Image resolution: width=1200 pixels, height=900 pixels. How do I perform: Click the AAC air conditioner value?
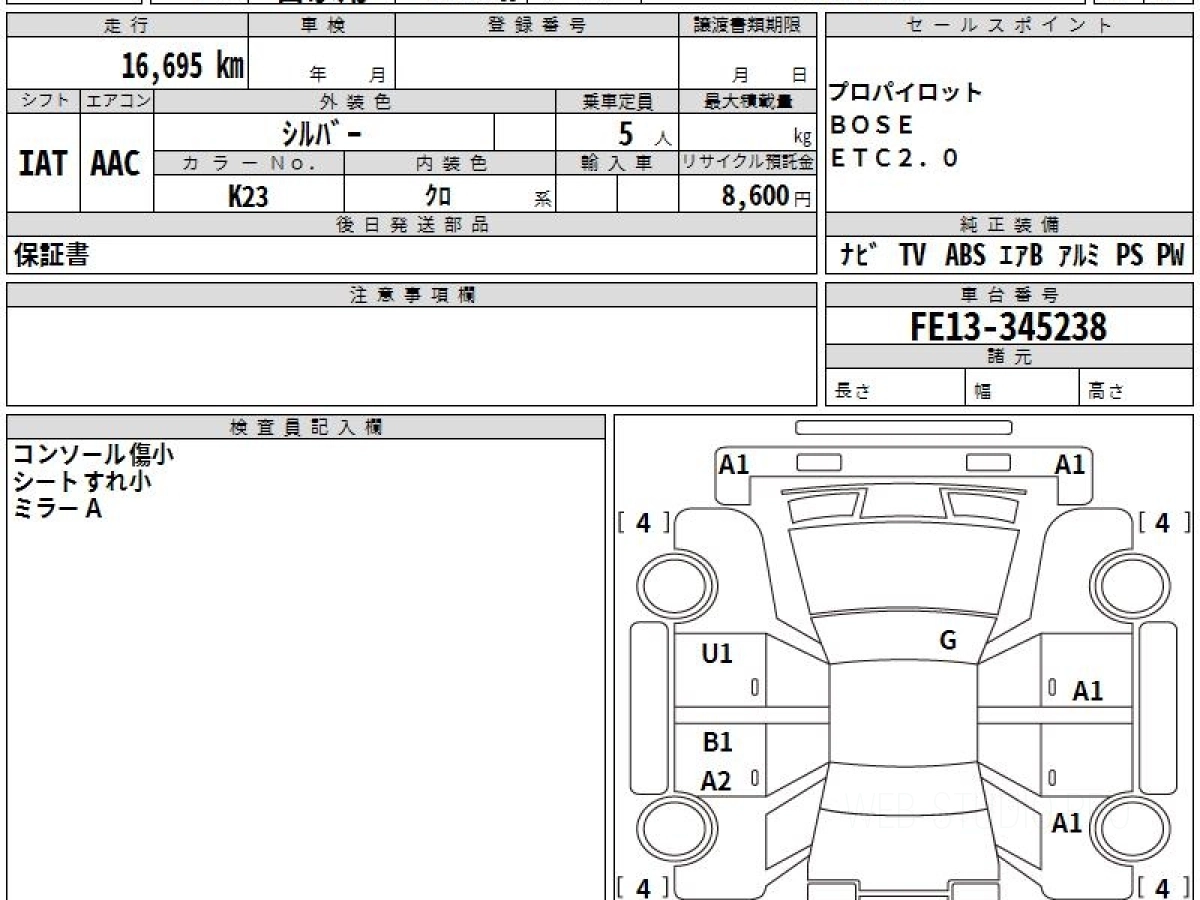coord(116,164)
